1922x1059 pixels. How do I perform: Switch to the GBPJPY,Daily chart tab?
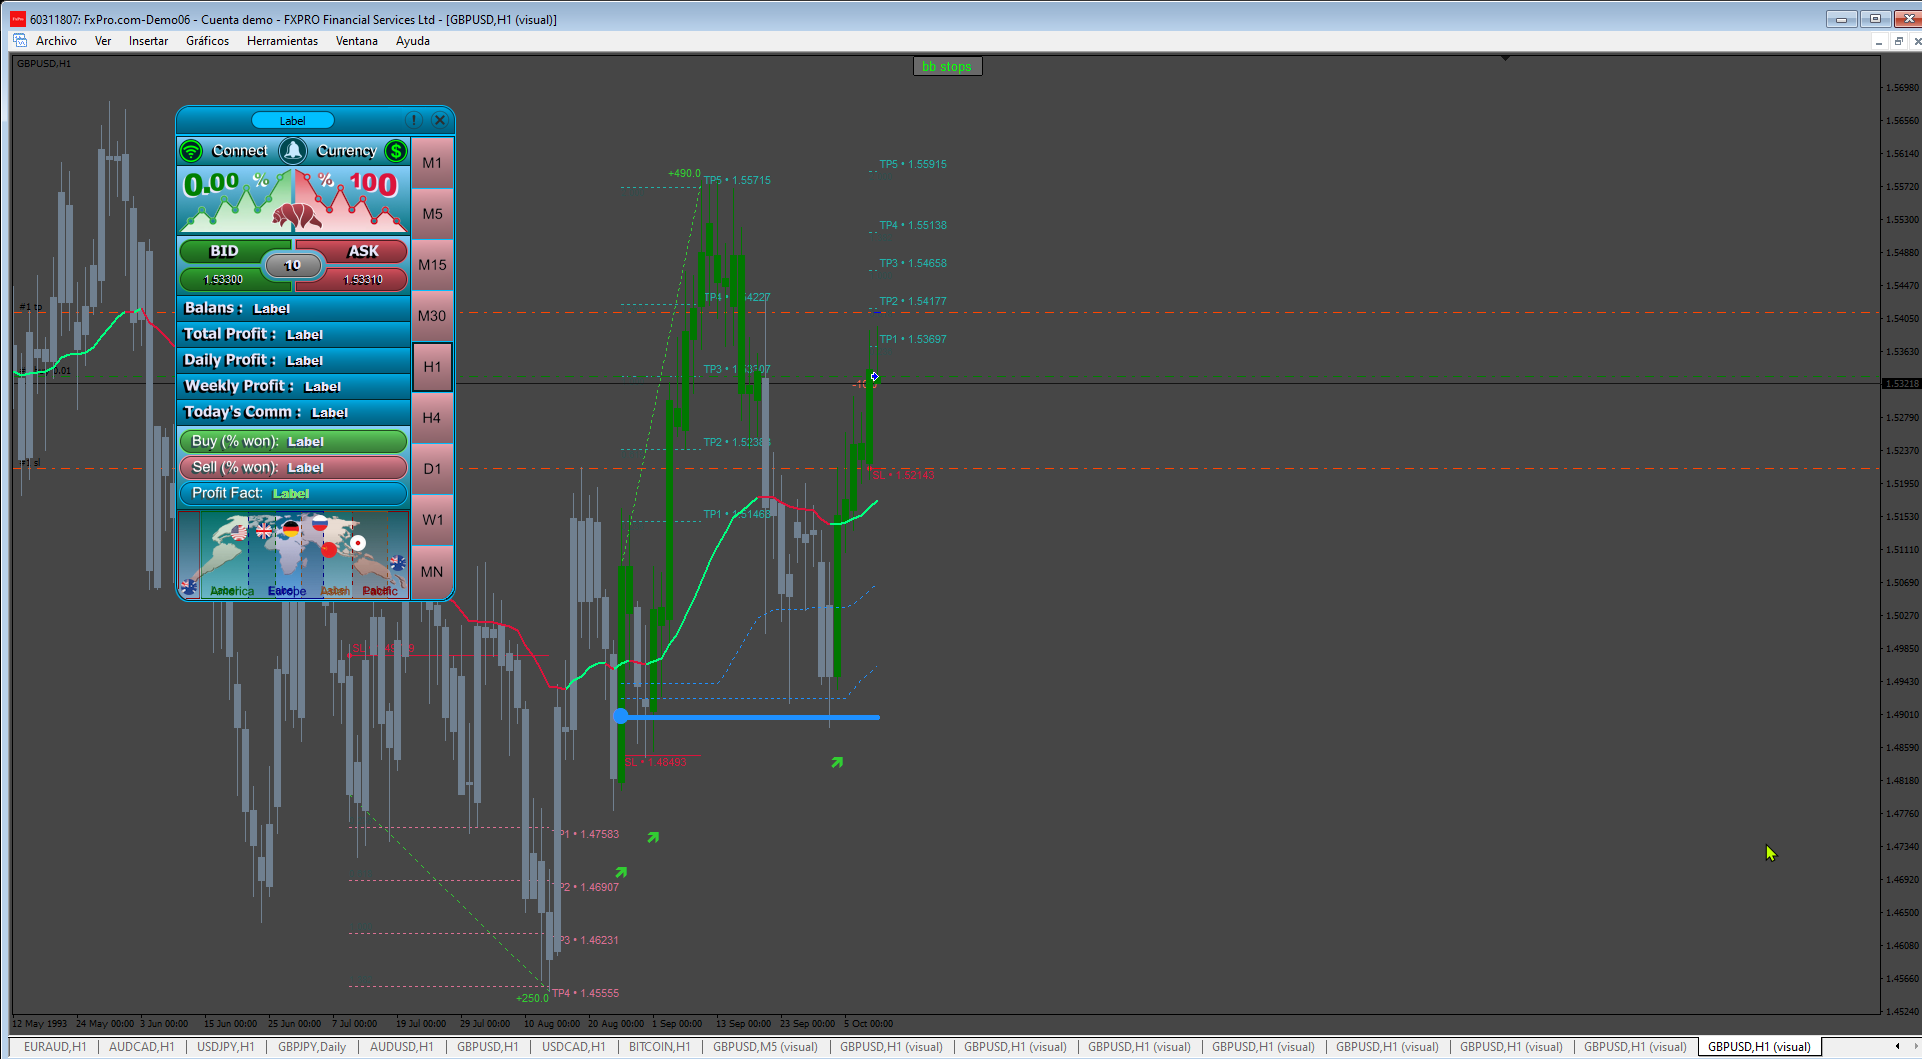coord(312,1047)
